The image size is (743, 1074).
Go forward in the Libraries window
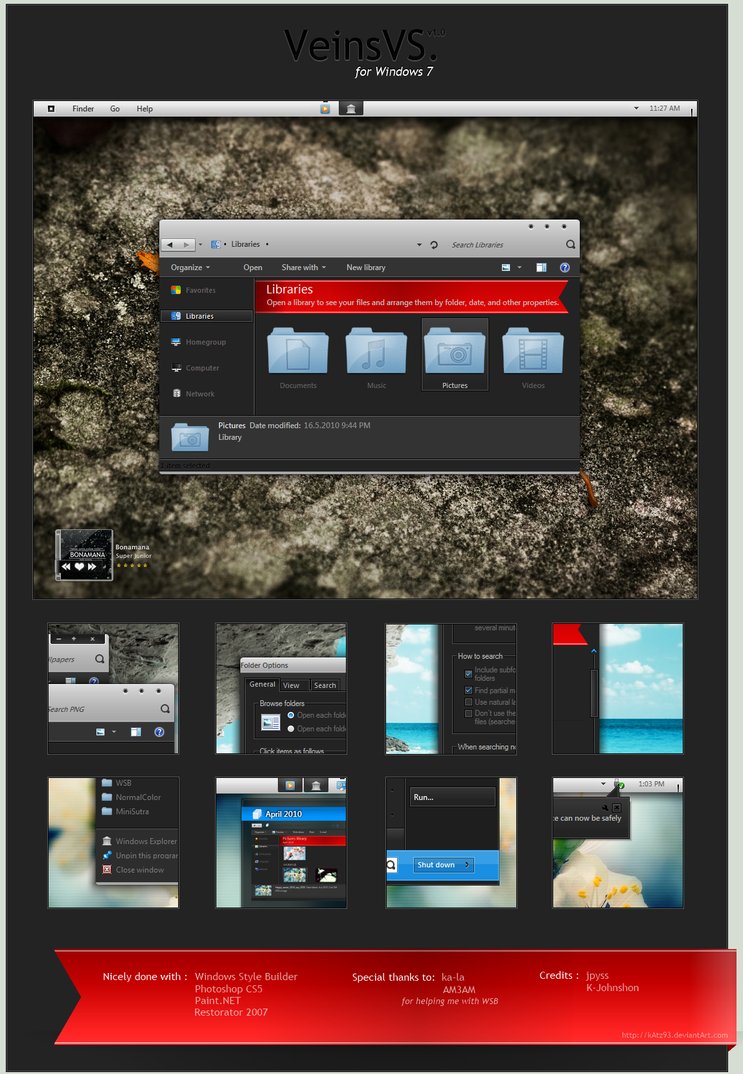(x=186, y=245)
